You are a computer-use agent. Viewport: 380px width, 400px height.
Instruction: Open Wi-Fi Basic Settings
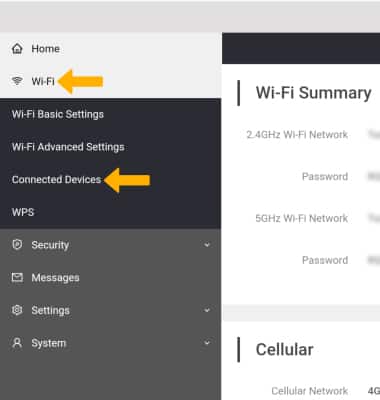click(x=58, y=114)
